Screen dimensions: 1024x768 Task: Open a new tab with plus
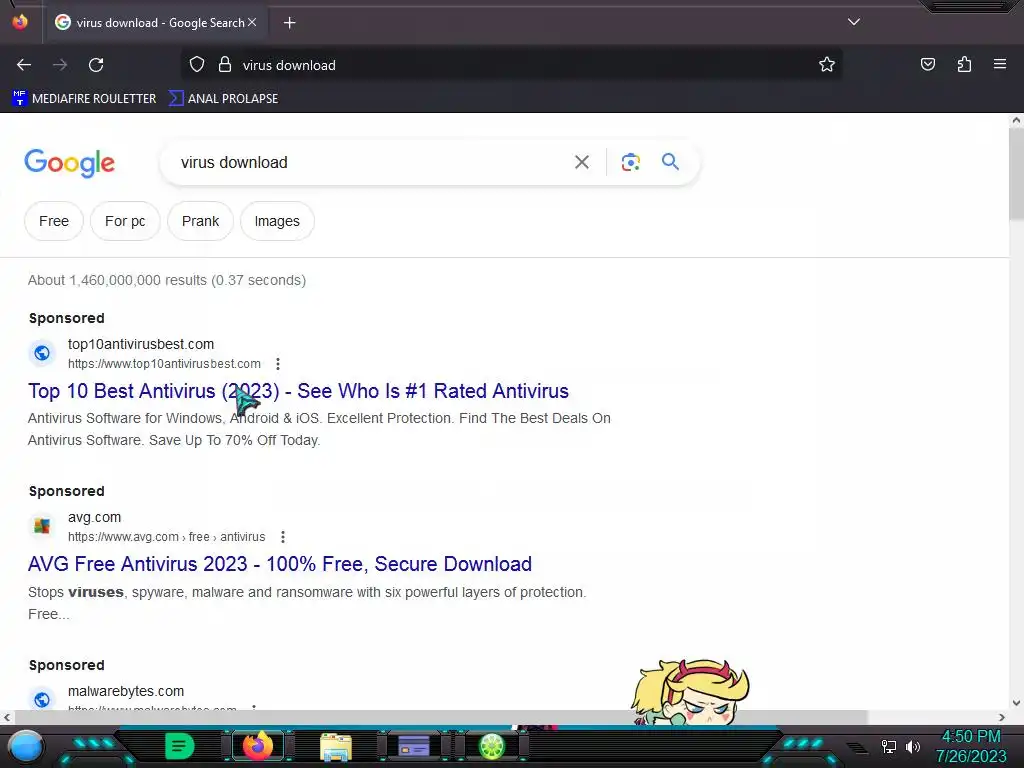coord(290,23)
